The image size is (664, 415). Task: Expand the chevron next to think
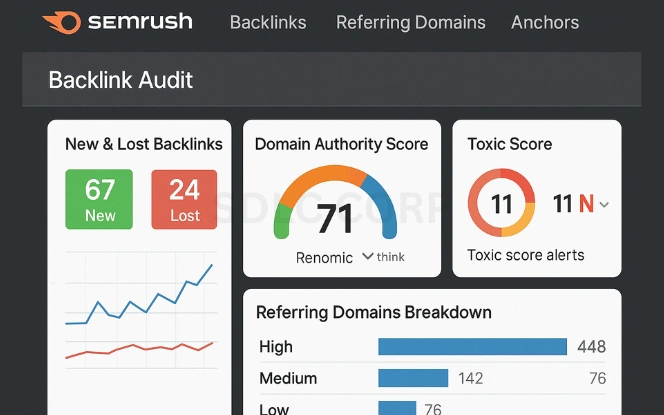pyautogui.click(x=368, y=256)
